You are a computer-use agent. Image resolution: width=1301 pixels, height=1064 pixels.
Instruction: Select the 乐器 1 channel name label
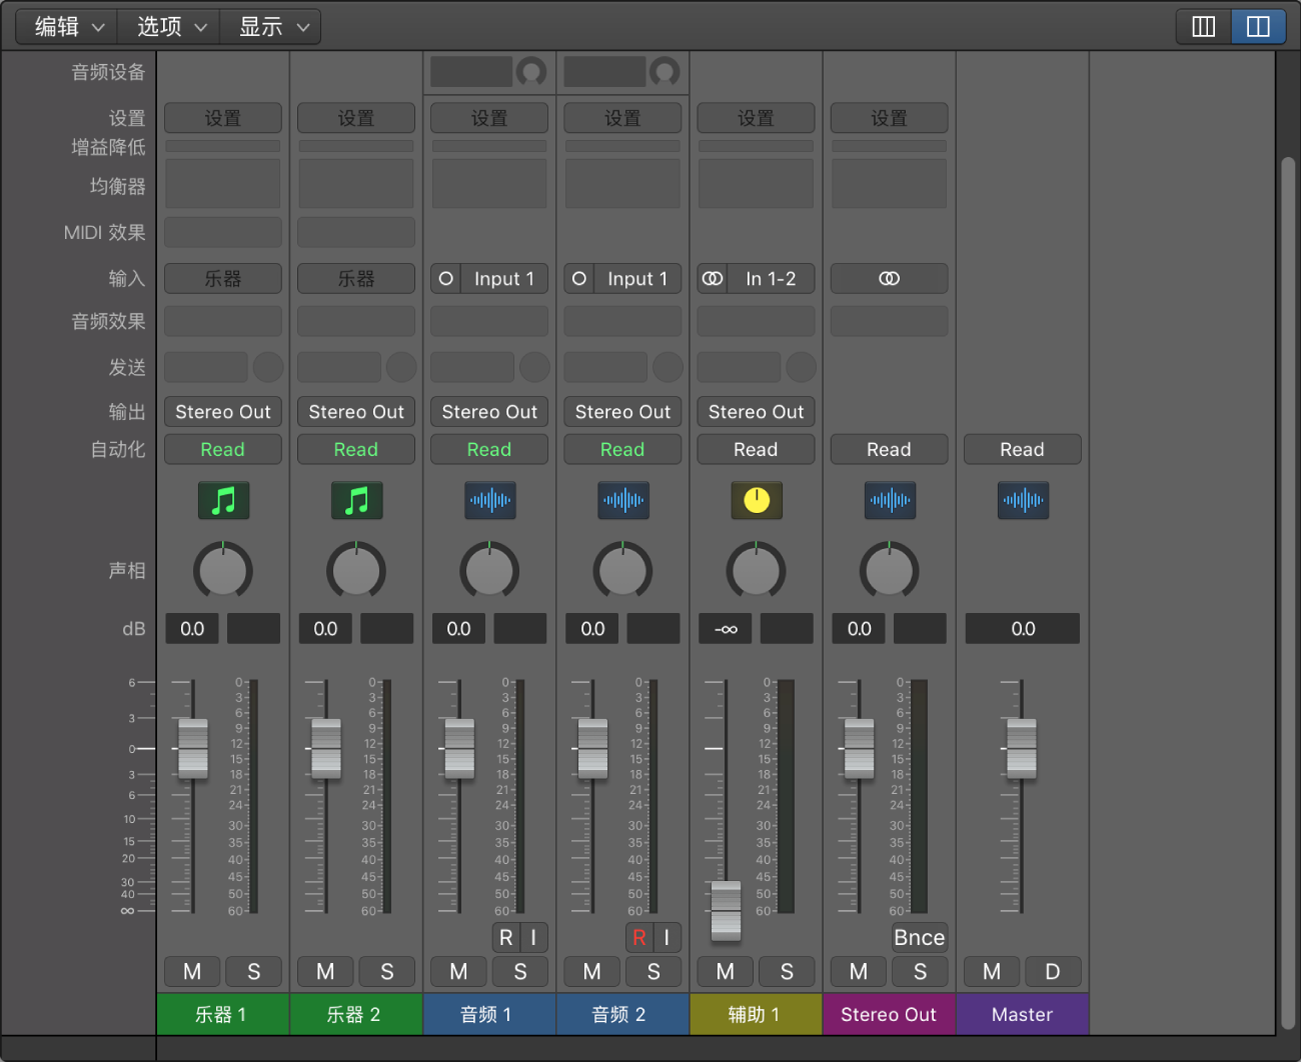pyautogui.click(x=223, y=1015)
